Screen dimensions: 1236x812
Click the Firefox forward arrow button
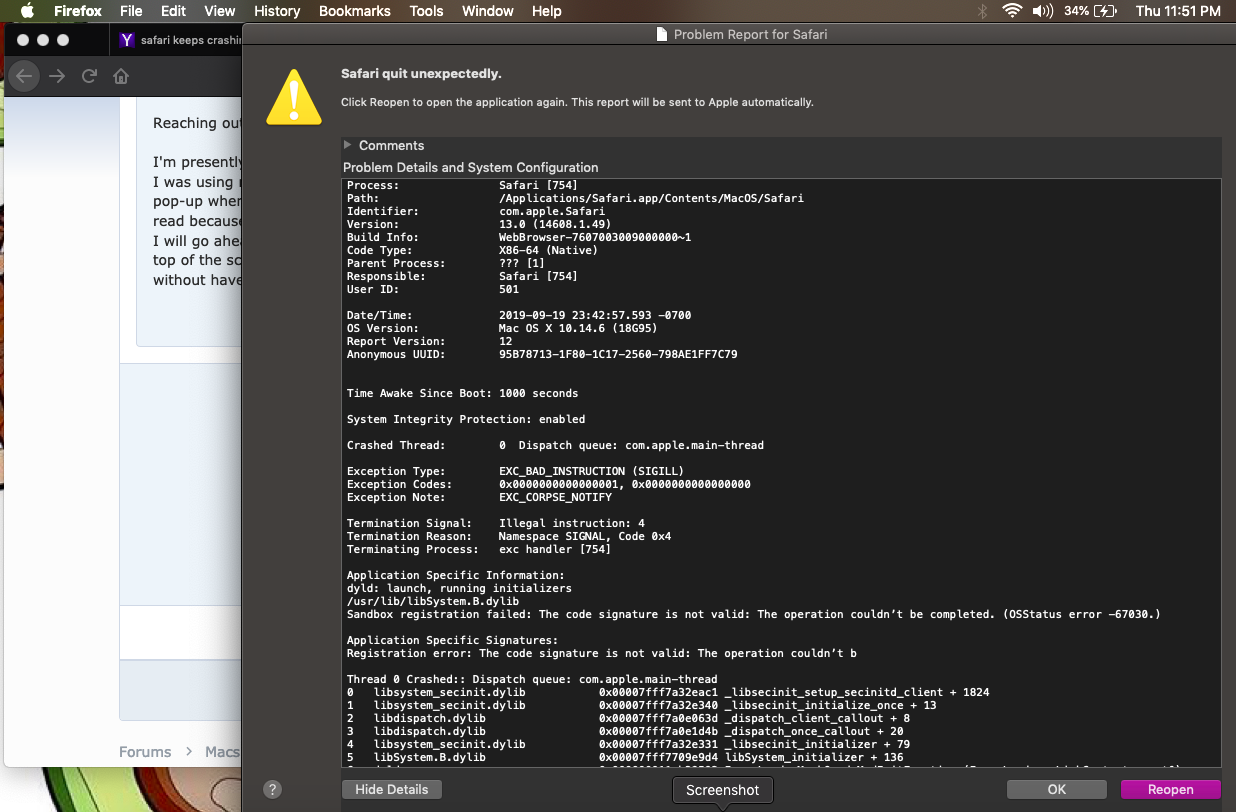[x=57, y=76]
